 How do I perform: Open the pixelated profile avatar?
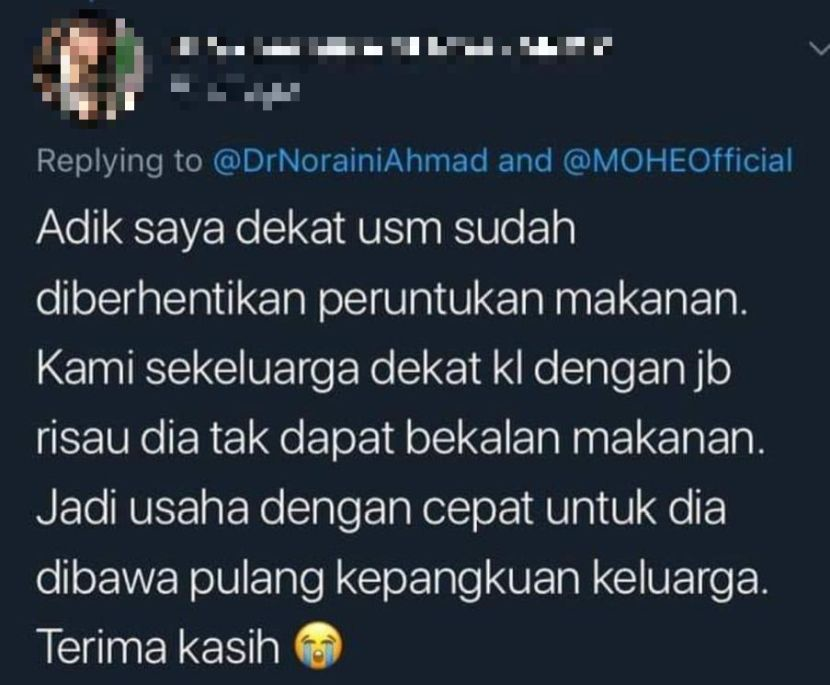click(x=88, y=70)
